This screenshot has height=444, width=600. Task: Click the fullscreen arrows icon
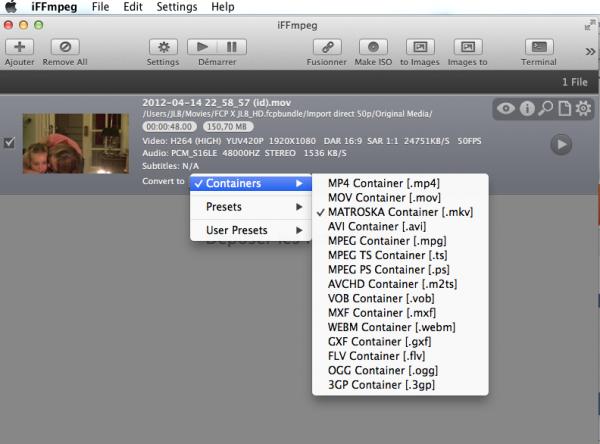click(x=590, y=25)
